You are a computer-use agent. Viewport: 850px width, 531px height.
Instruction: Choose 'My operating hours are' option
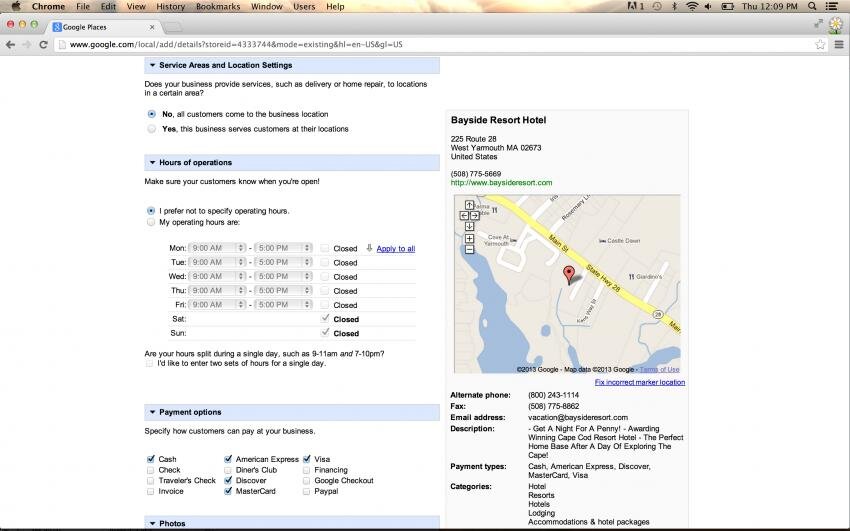[151, 222]
